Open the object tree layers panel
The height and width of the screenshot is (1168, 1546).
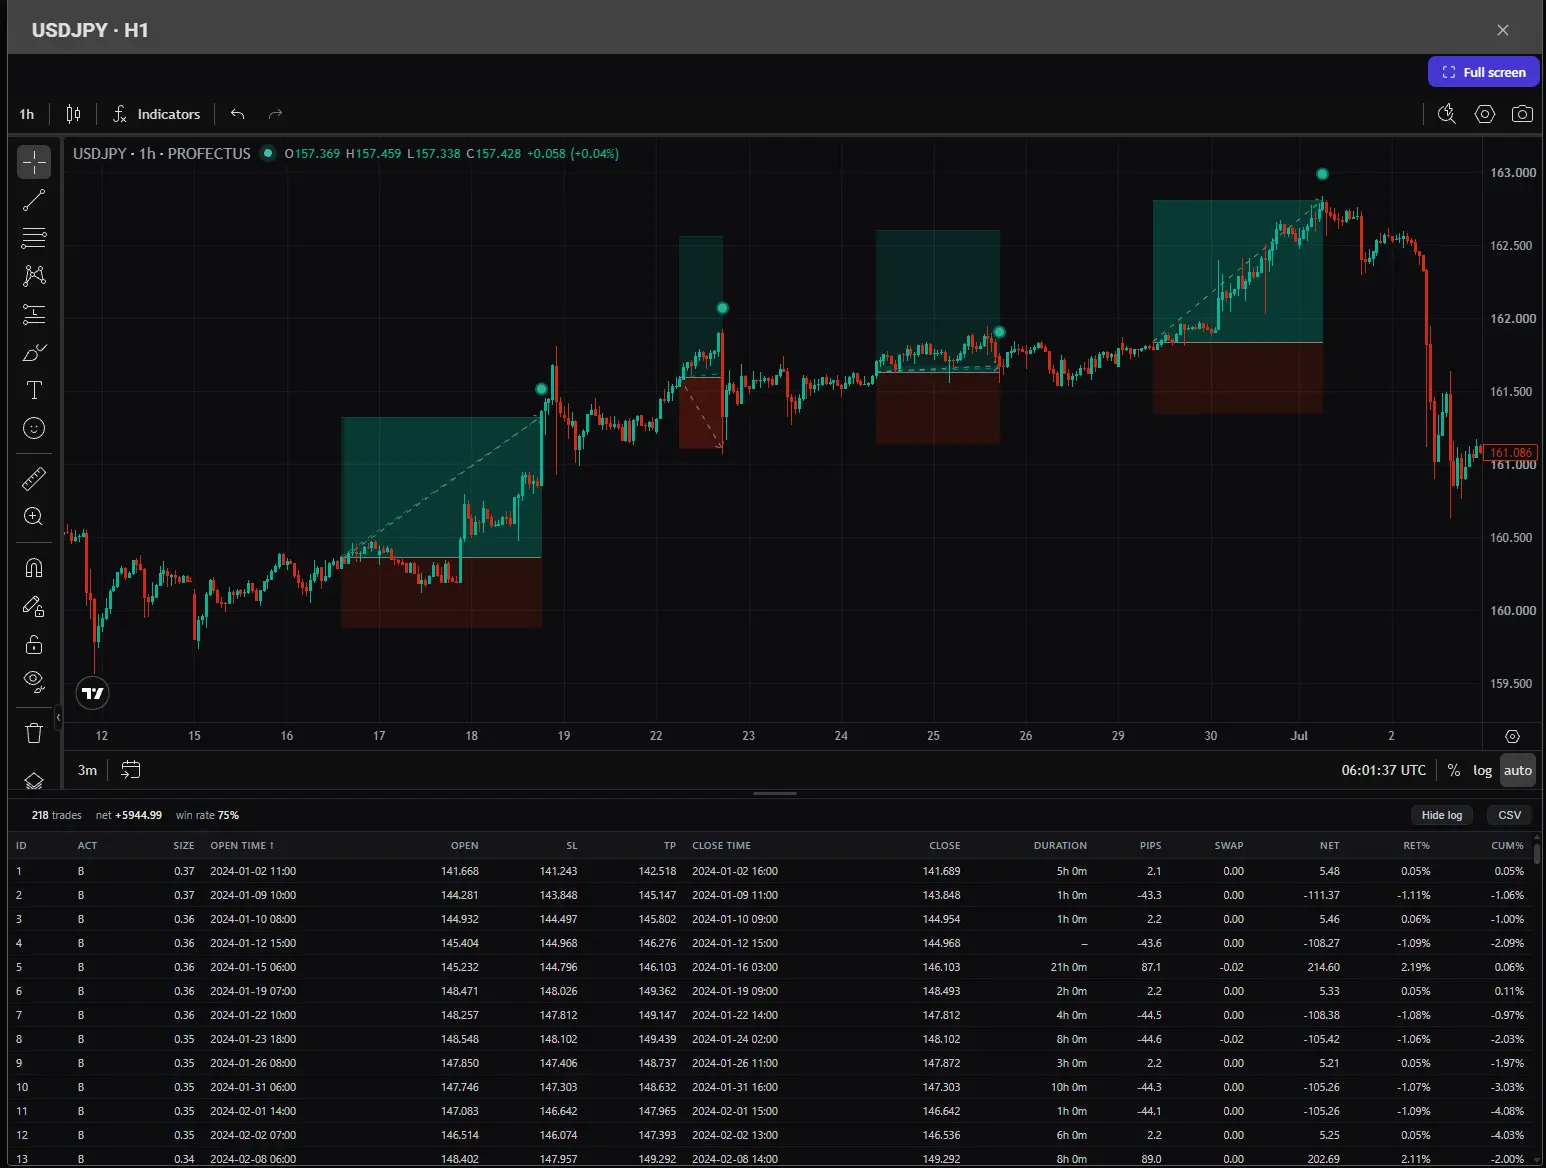coord(34,780)
